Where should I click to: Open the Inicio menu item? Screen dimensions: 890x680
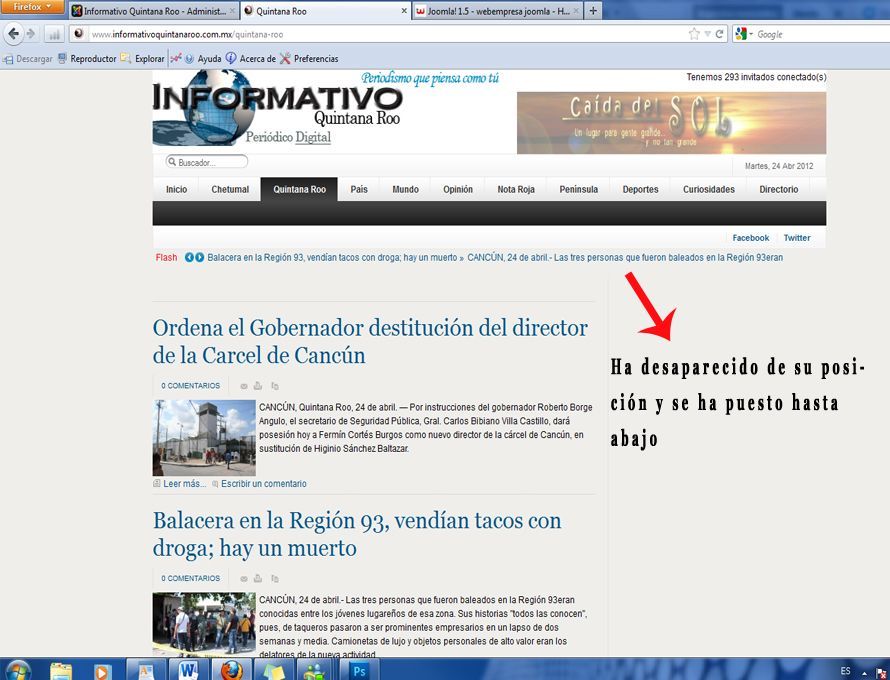pos(176,189)
